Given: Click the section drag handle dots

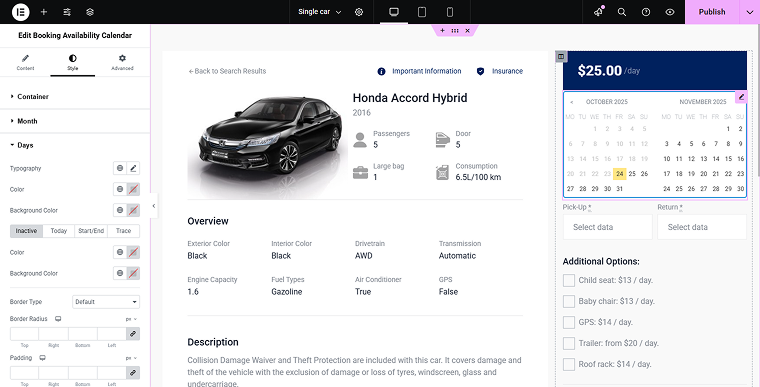Looking at the screenshot, I should [455, 31].
